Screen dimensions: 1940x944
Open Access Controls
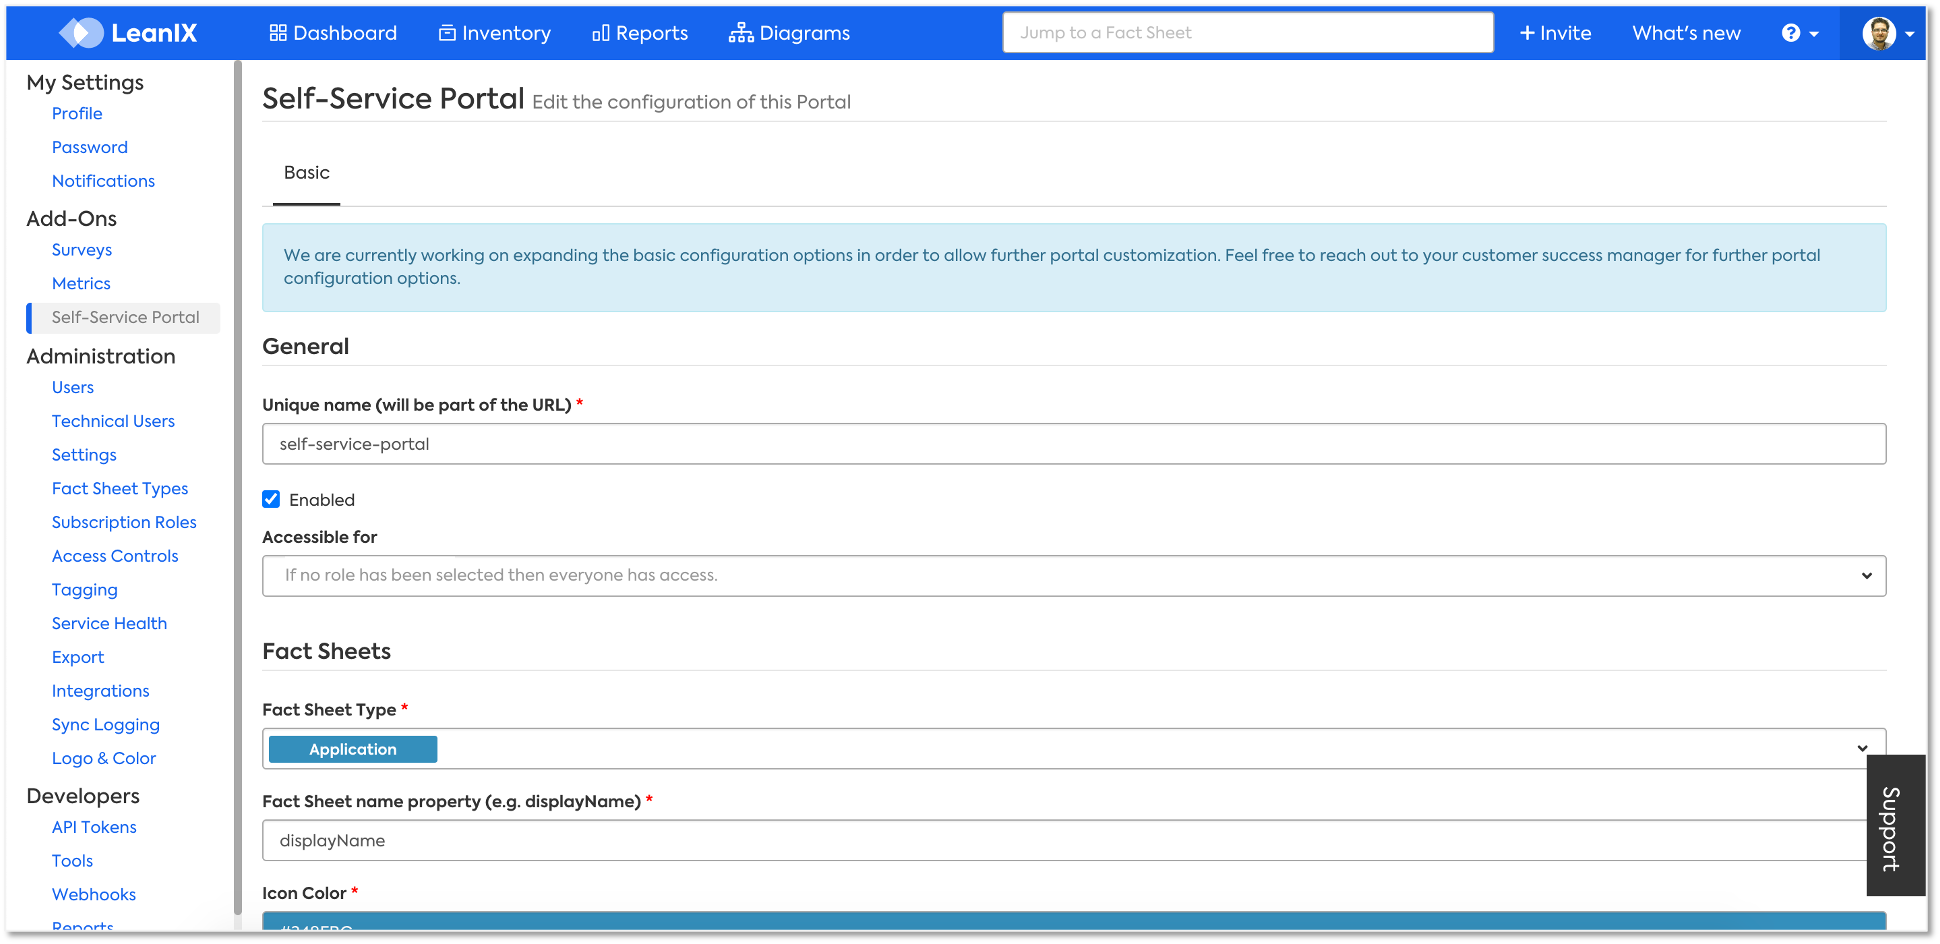(115, 556)
